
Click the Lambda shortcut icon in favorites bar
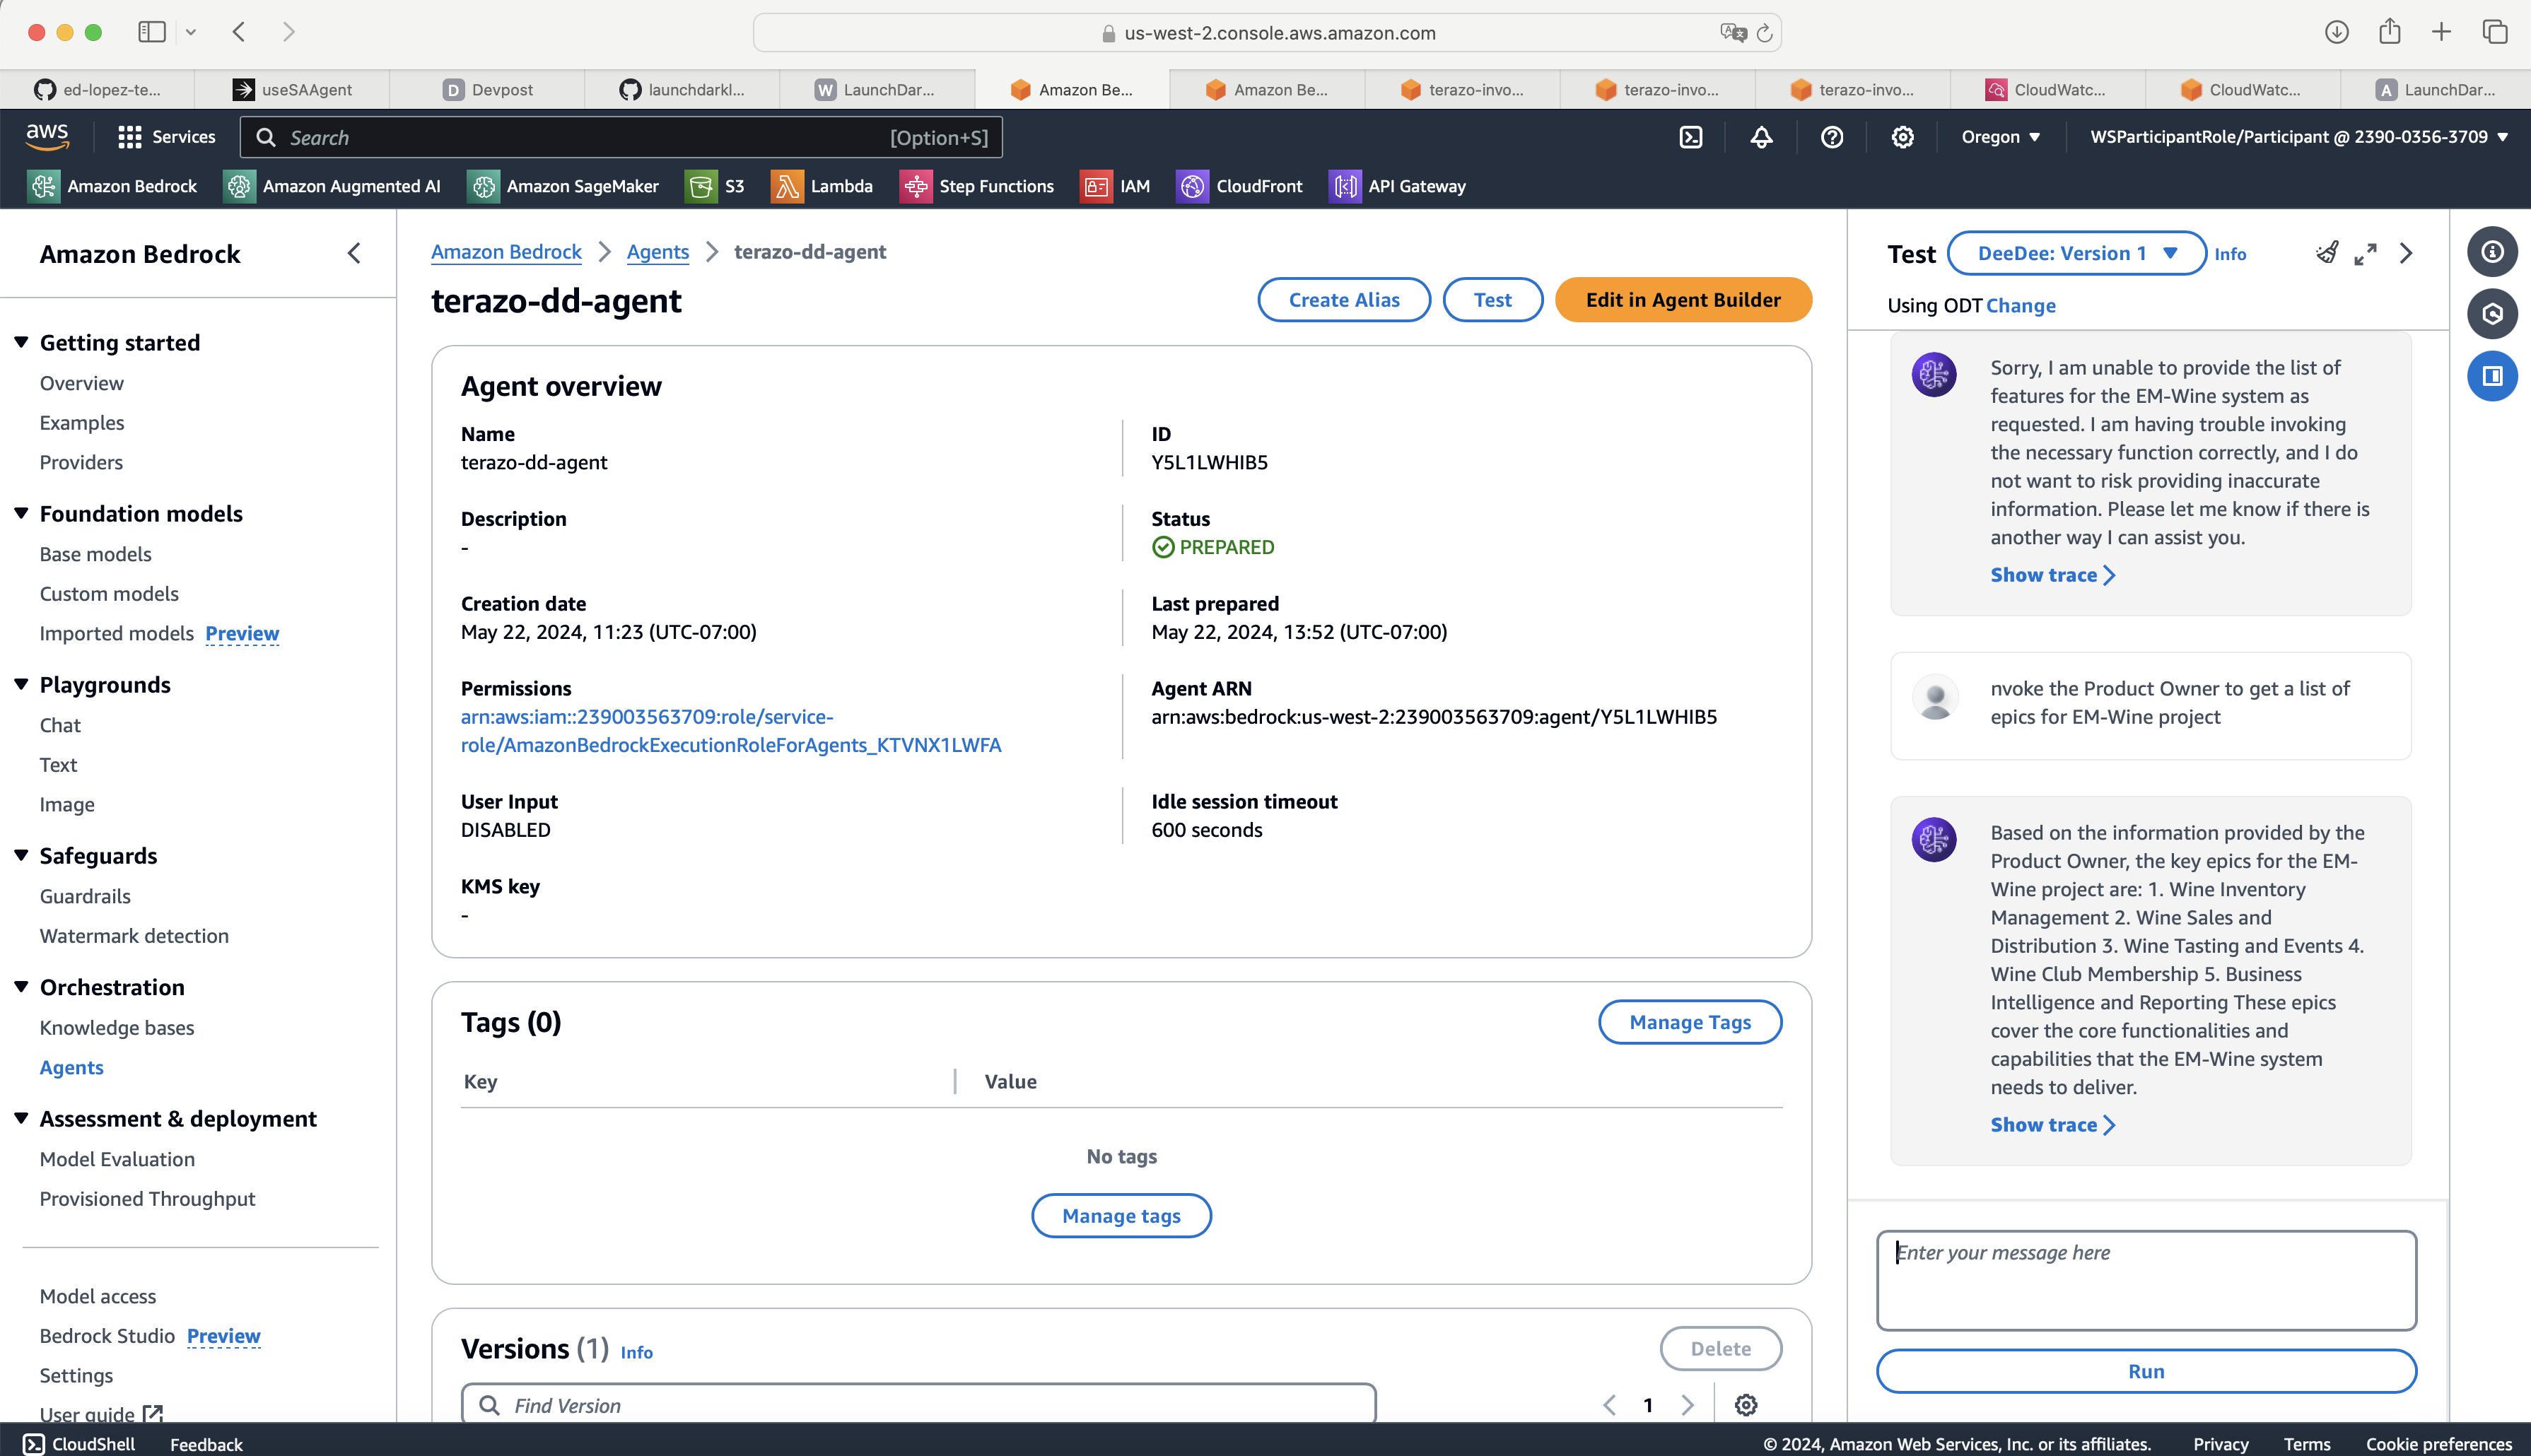(786, 186)
